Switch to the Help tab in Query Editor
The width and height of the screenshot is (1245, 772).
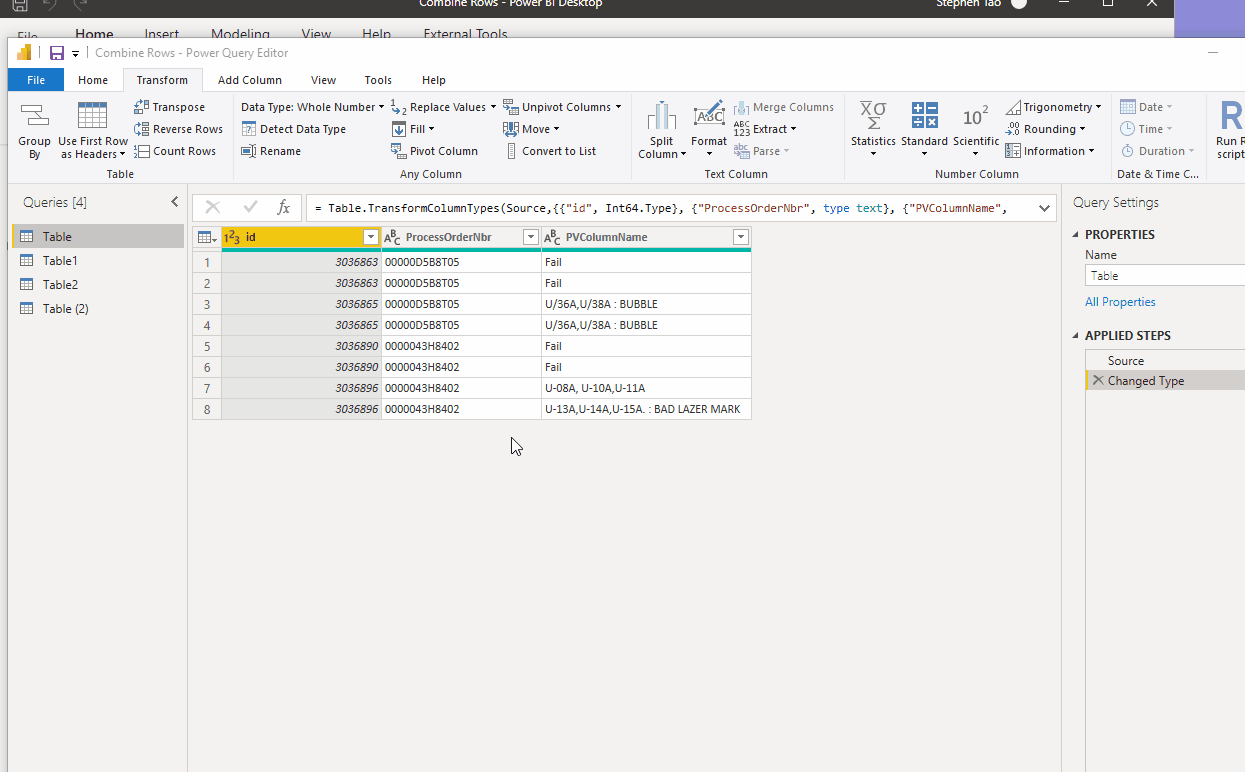point(434,80)
